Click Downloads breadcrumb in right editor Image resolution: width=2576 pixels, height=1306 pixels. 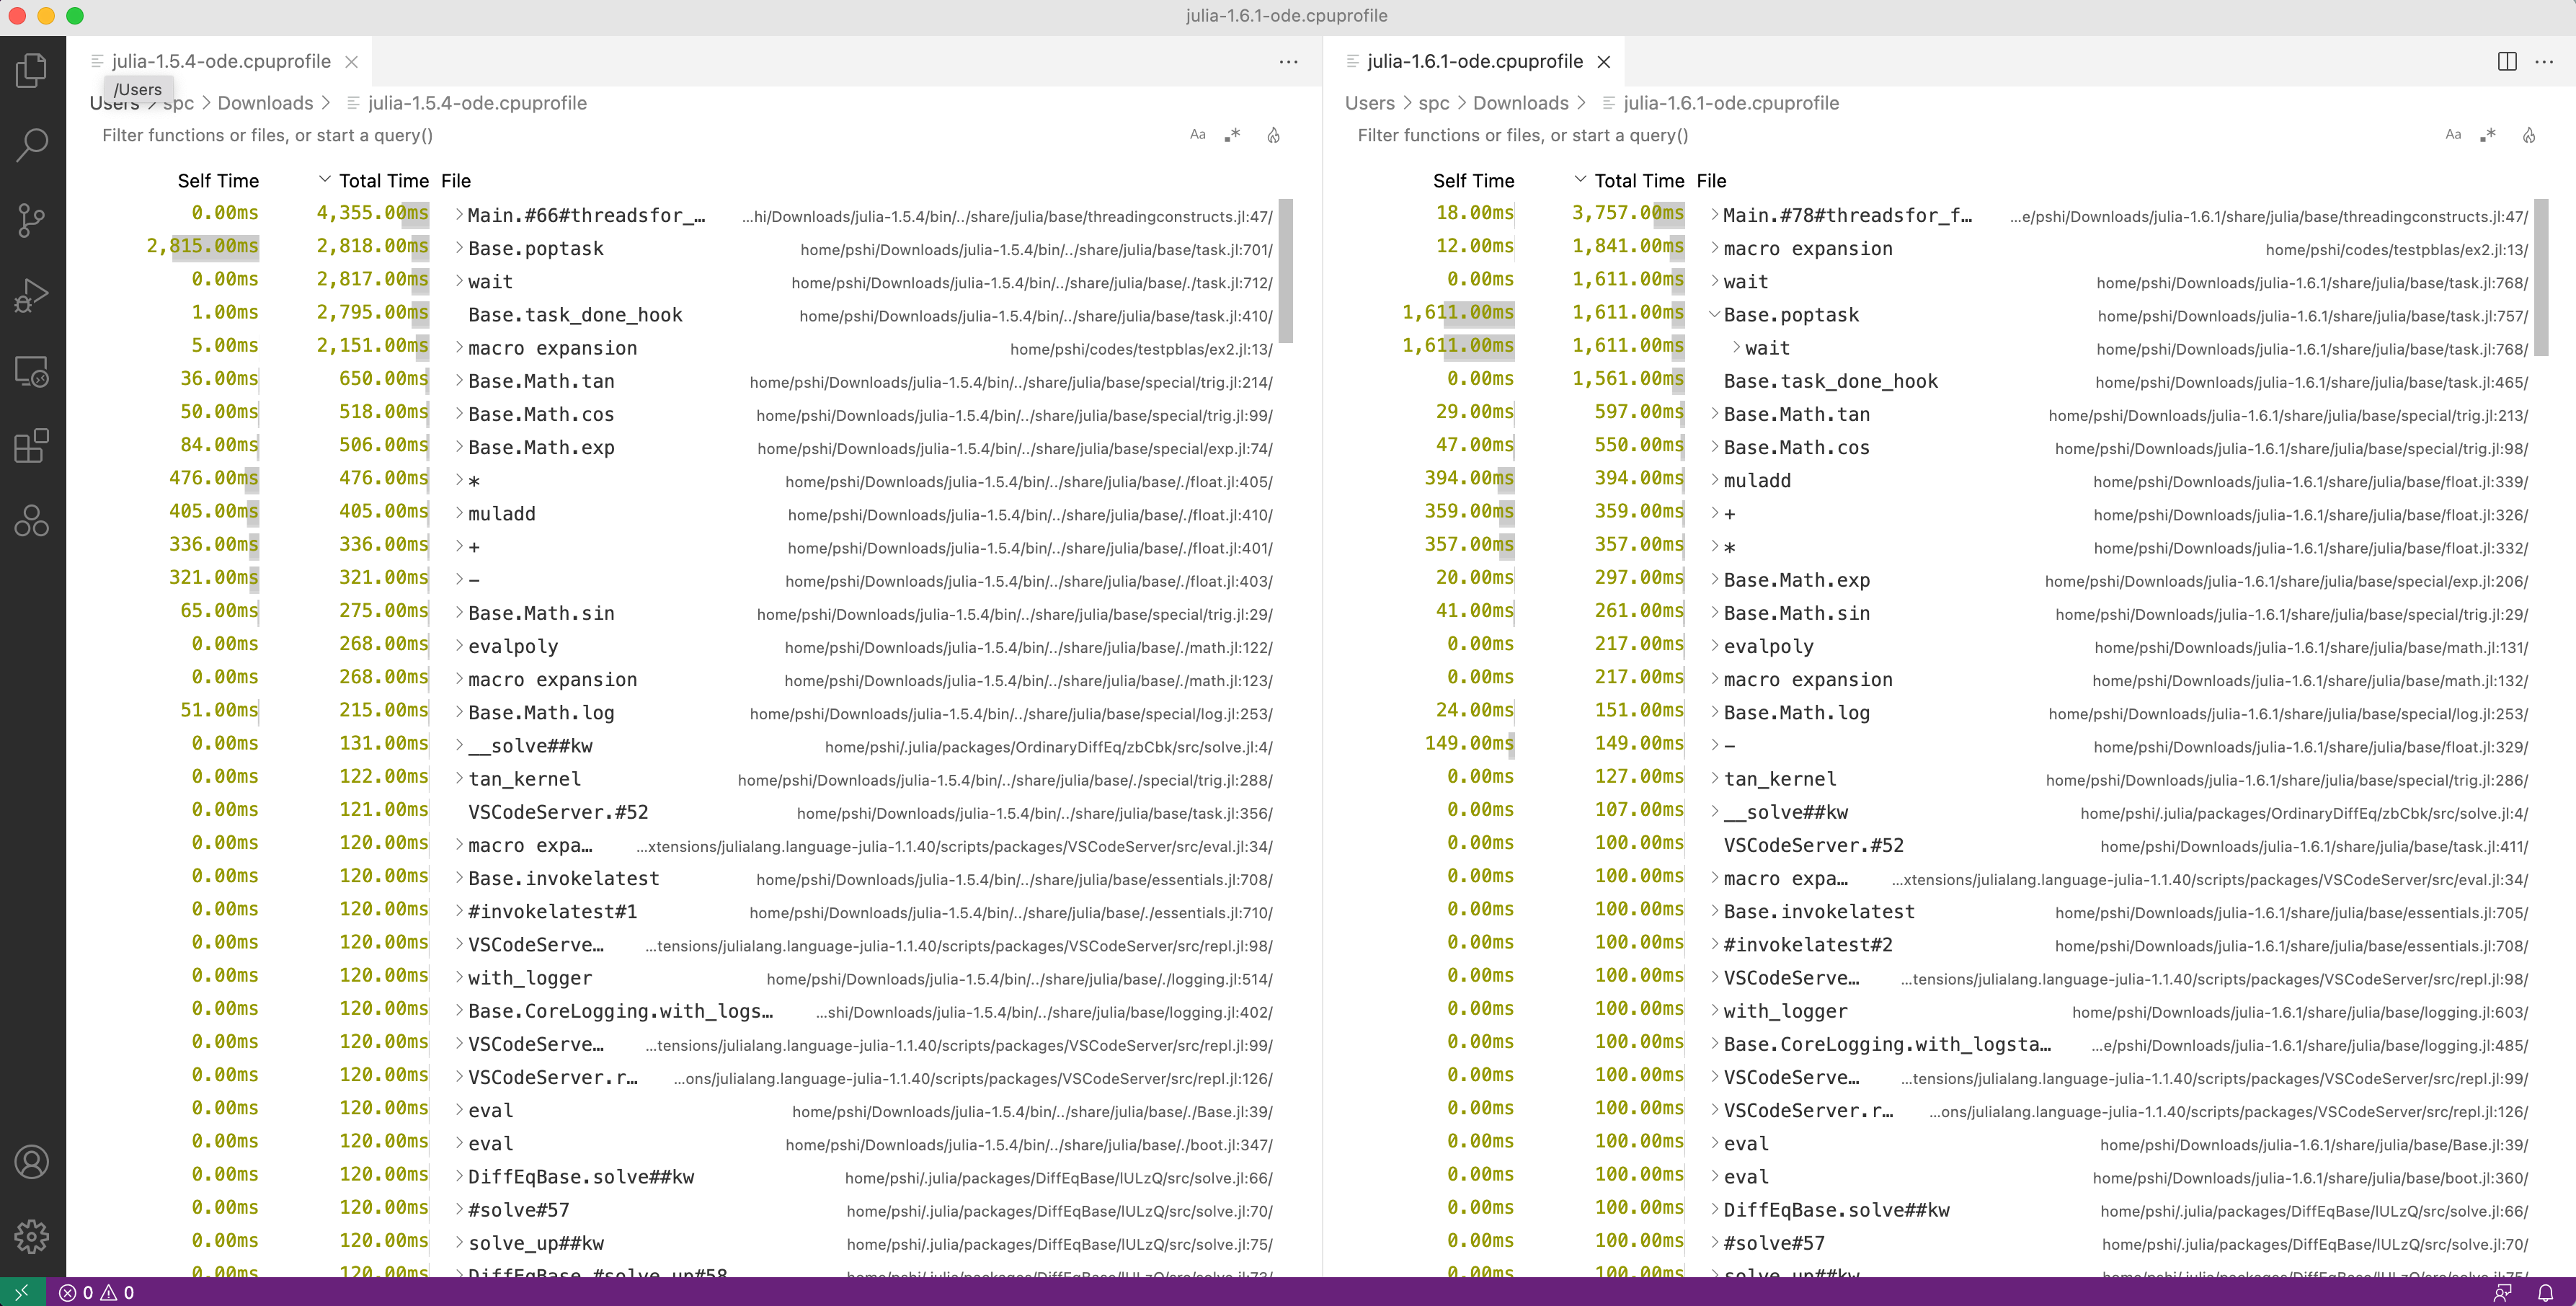[x=1520, y=103]
